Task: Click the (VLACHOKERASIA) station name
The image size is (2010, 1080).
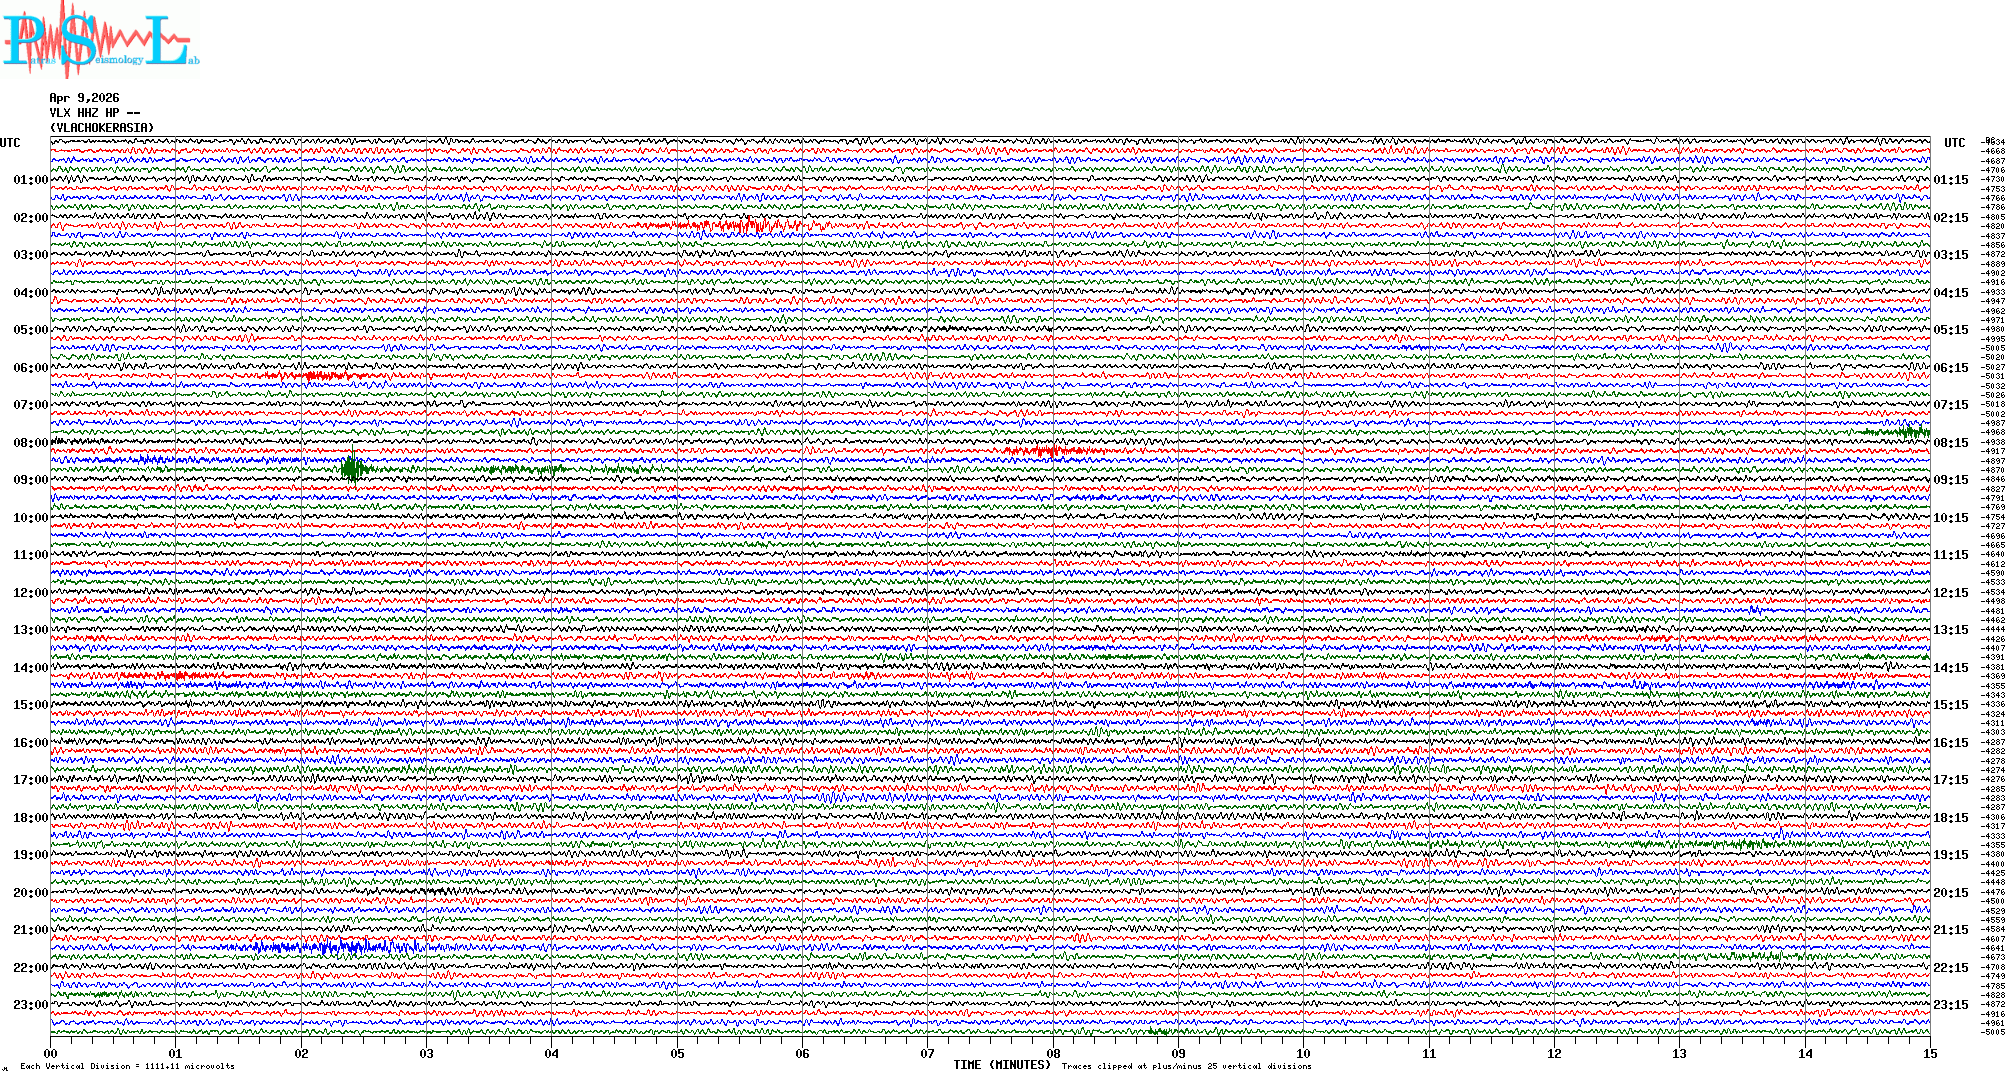Action: click(102, 128)
